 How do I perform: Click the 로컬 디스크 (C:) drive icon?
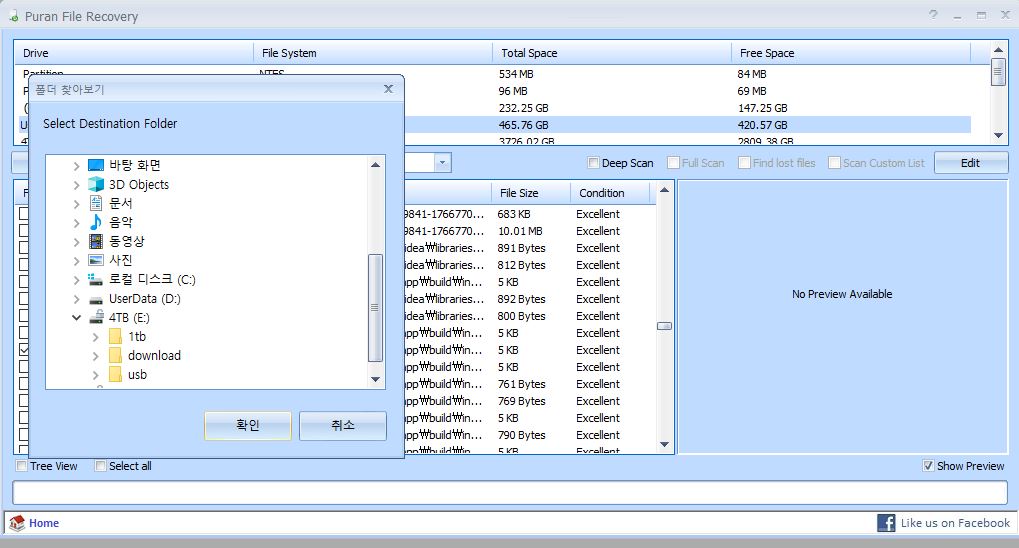pos(96,280)
